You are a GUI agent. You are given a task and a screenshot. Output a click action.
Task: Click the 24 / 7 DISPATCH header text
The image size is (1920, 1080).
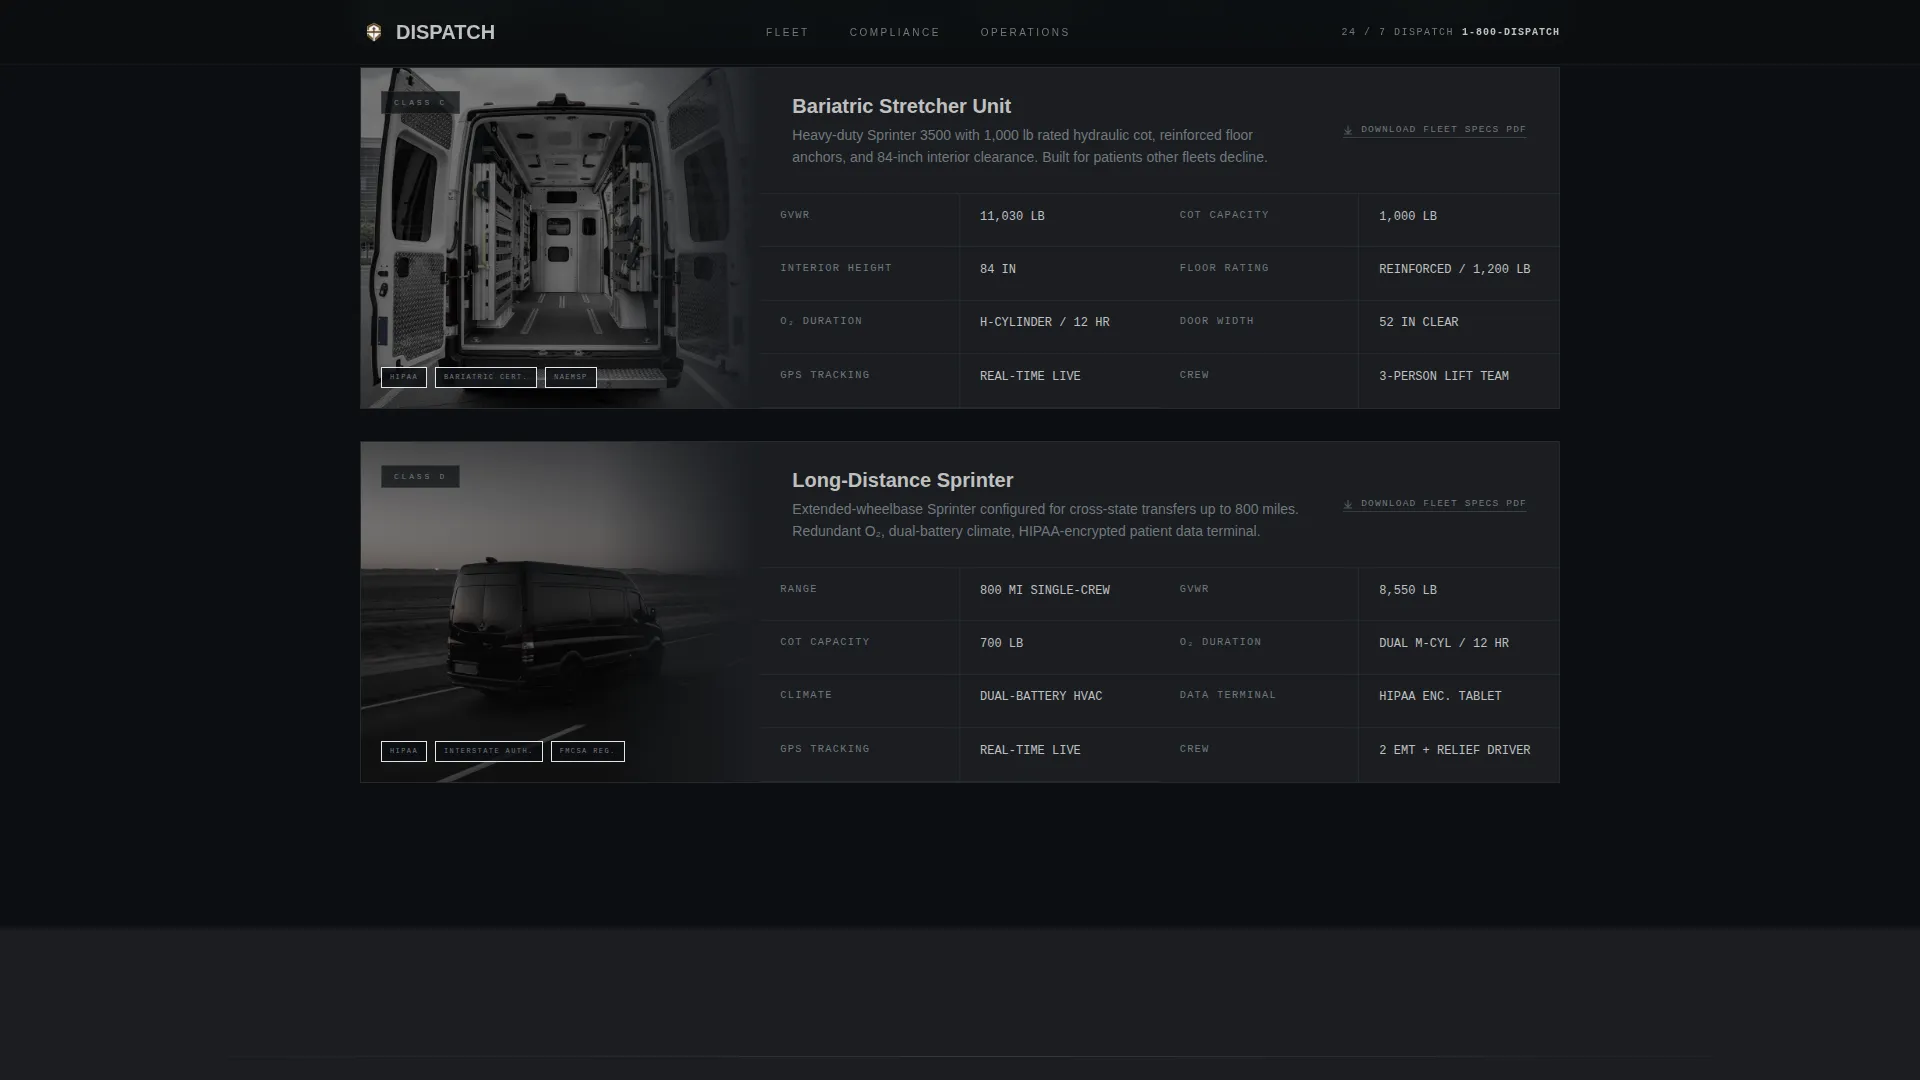[x=1397, y=32]
